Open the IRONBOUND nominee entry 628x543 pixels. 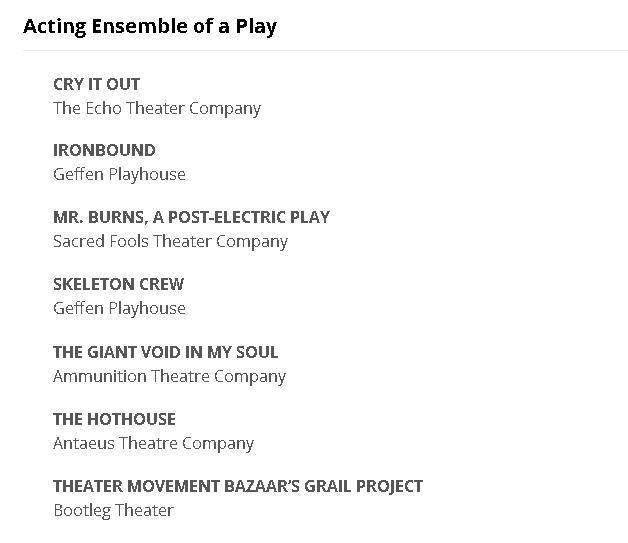point(104,150)
